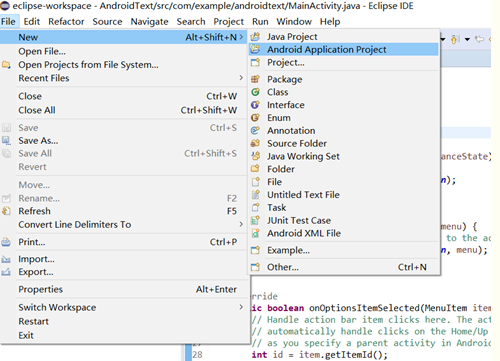Click the Package icon in the submenu
The width and height of the screenshot is (500, 361).
(255, 79)
